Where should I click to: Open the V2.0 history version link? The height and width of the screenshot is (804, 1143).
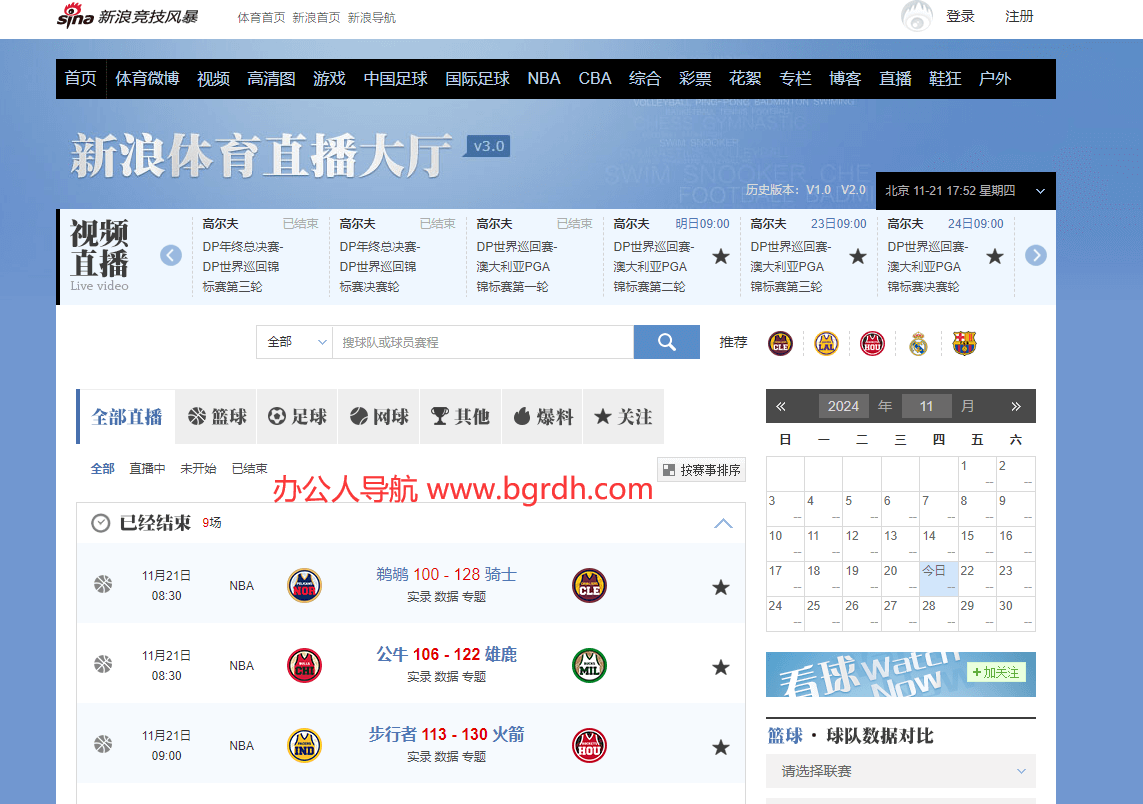click(x=854, y=190)
